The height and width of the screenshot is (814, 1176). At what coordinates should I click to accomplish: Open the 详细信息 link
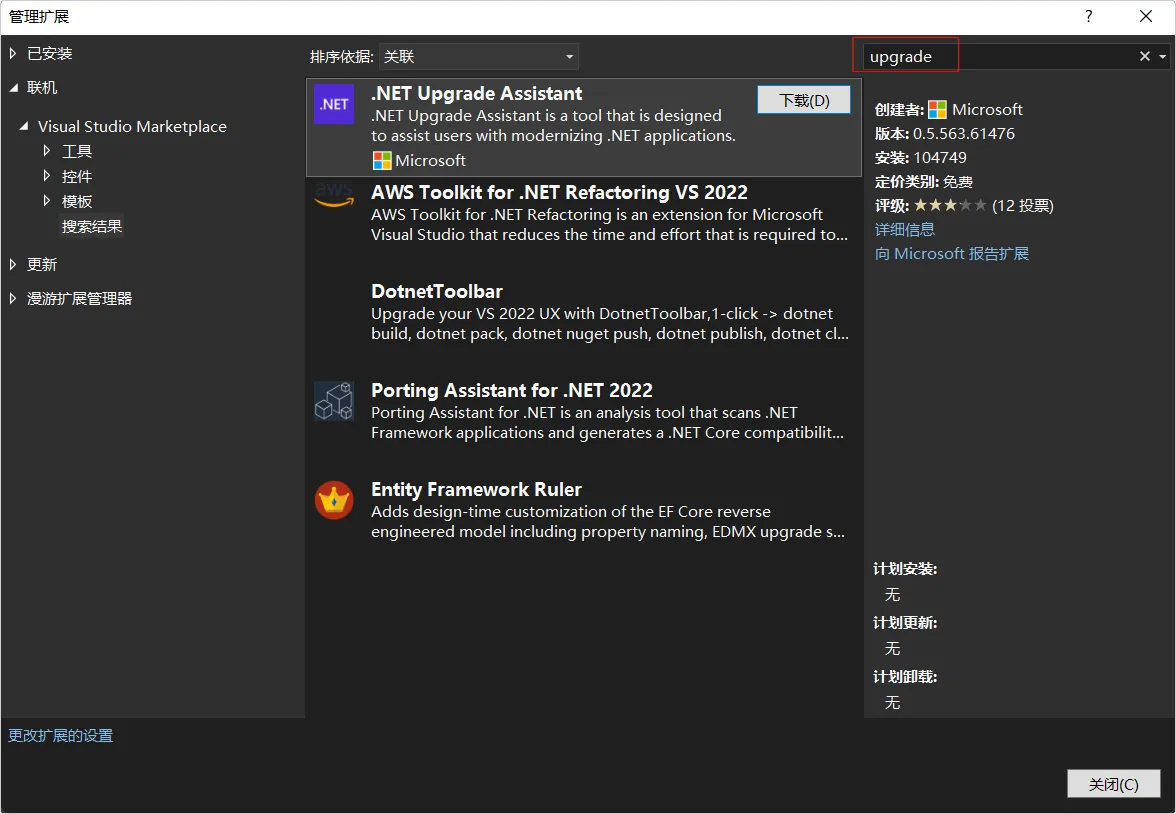(x=904, y=230)
